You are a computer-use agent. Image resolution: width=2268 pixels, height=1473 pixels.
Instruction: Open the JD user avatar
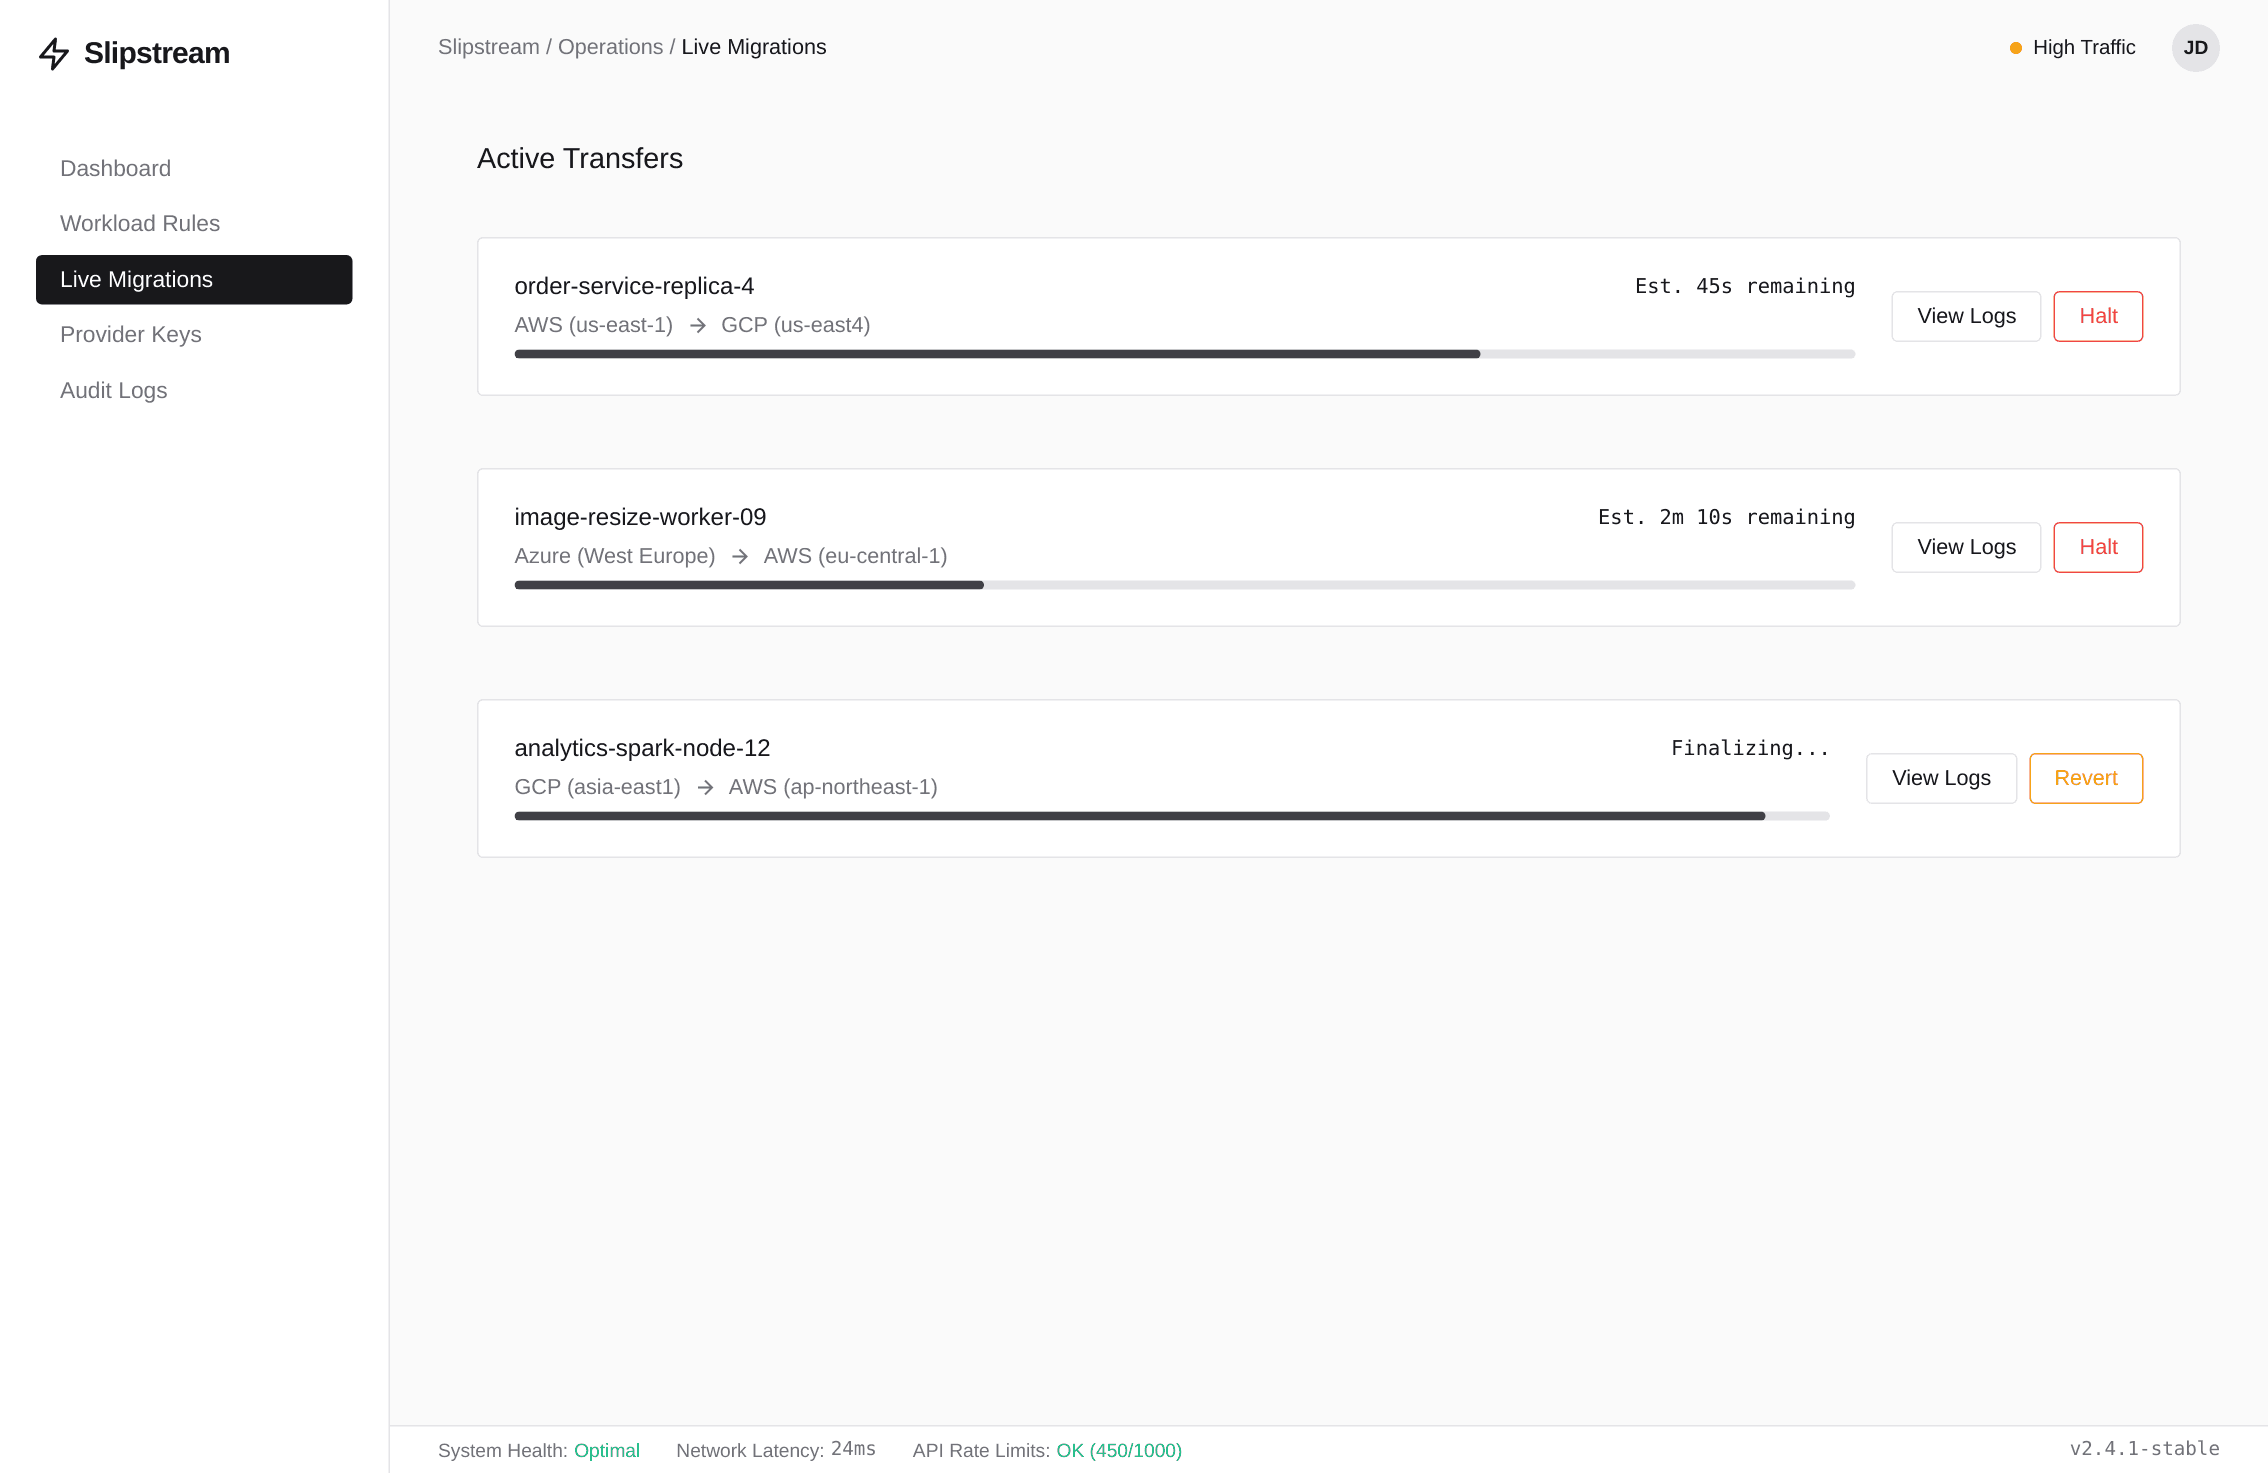2195,48
